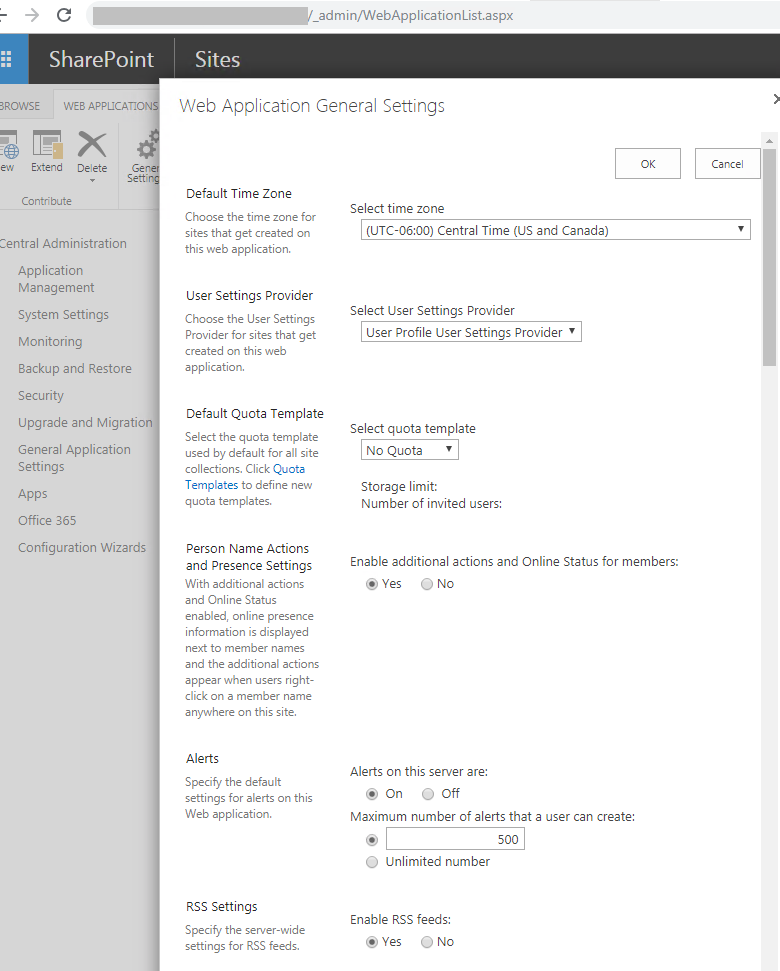Open the time zone dropdown

coord(555,230)
